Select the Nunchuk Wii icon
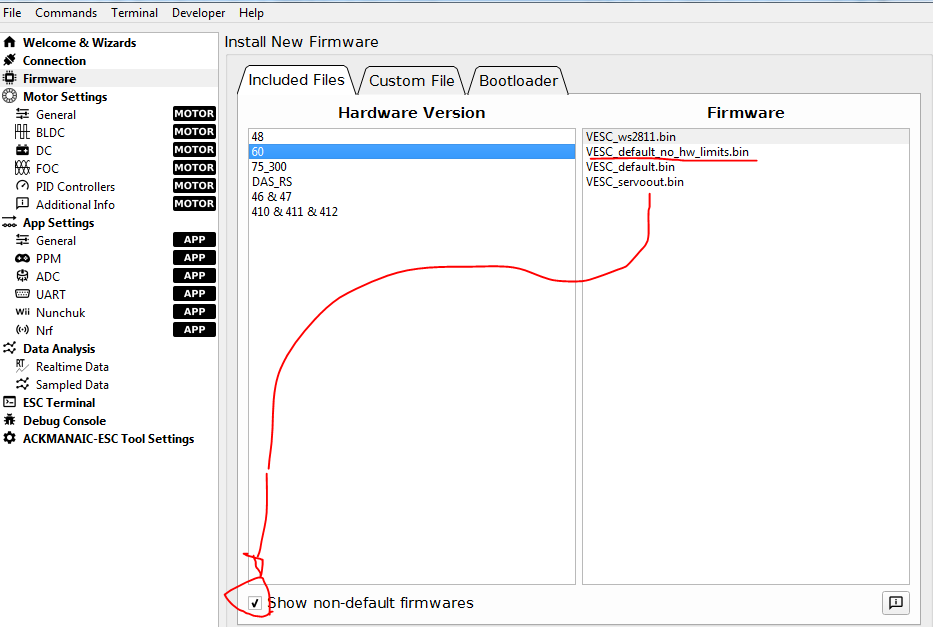The height and width of the screenshot is (627, 933). click(22, 313)
